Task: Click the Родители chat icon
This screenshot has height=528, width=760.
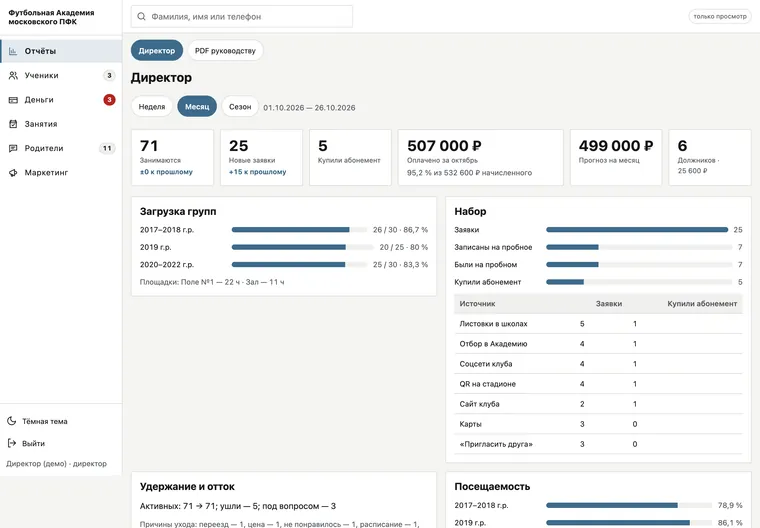Action: click(13, 148)
